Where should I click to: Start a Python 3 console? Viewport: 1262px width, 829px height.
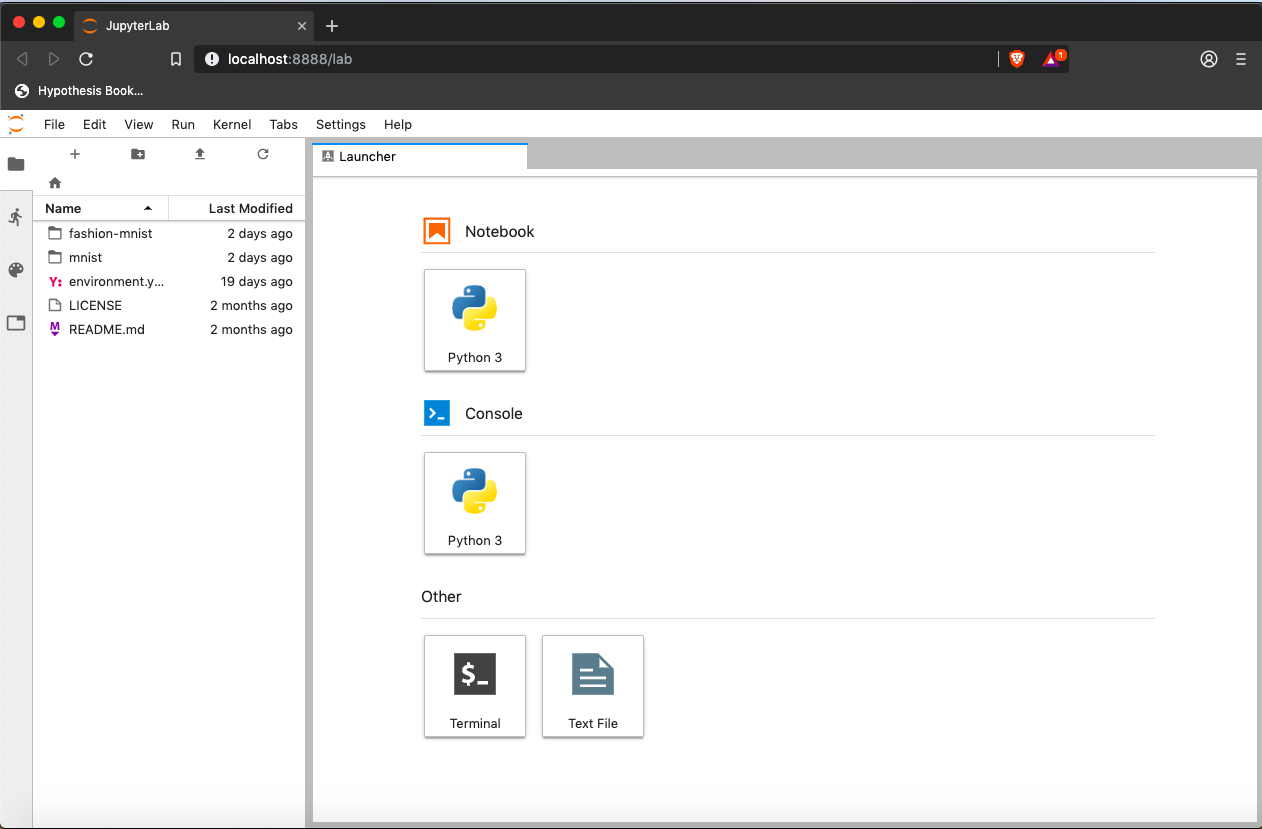click(475, 503)
